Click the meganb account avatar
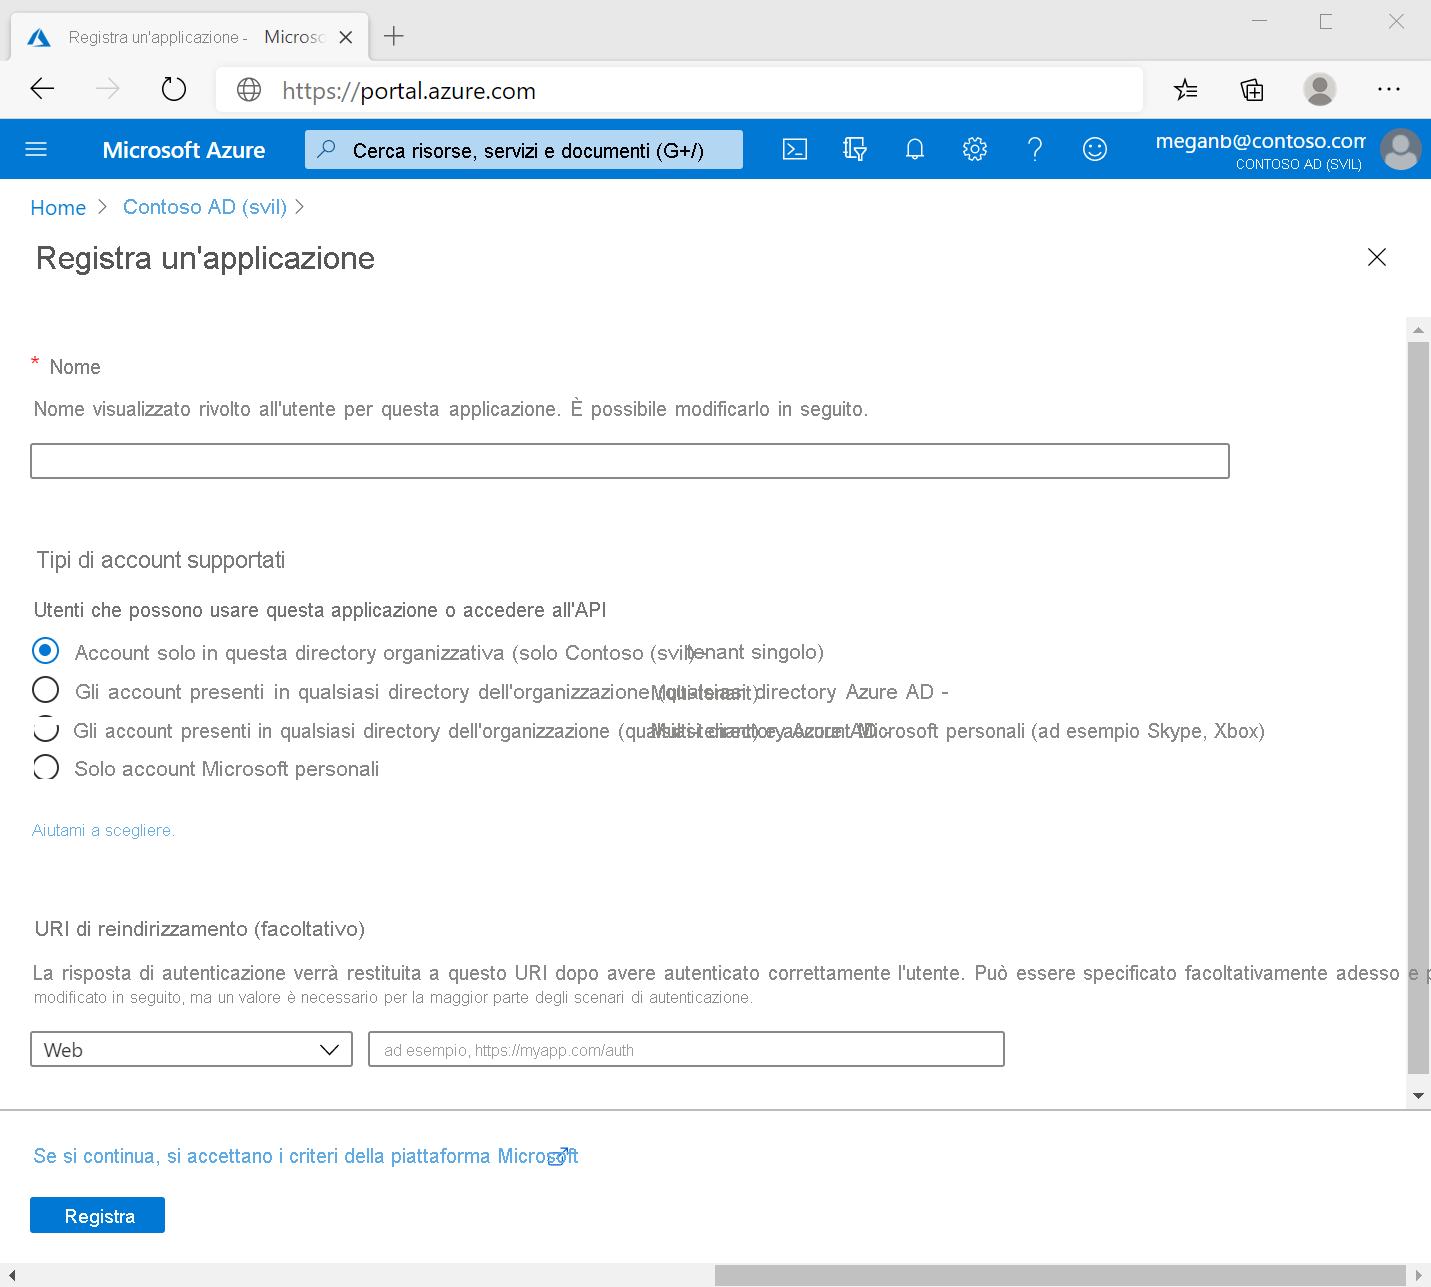The height and width of the screenshot is (1287, 1431). (1400, 148)
